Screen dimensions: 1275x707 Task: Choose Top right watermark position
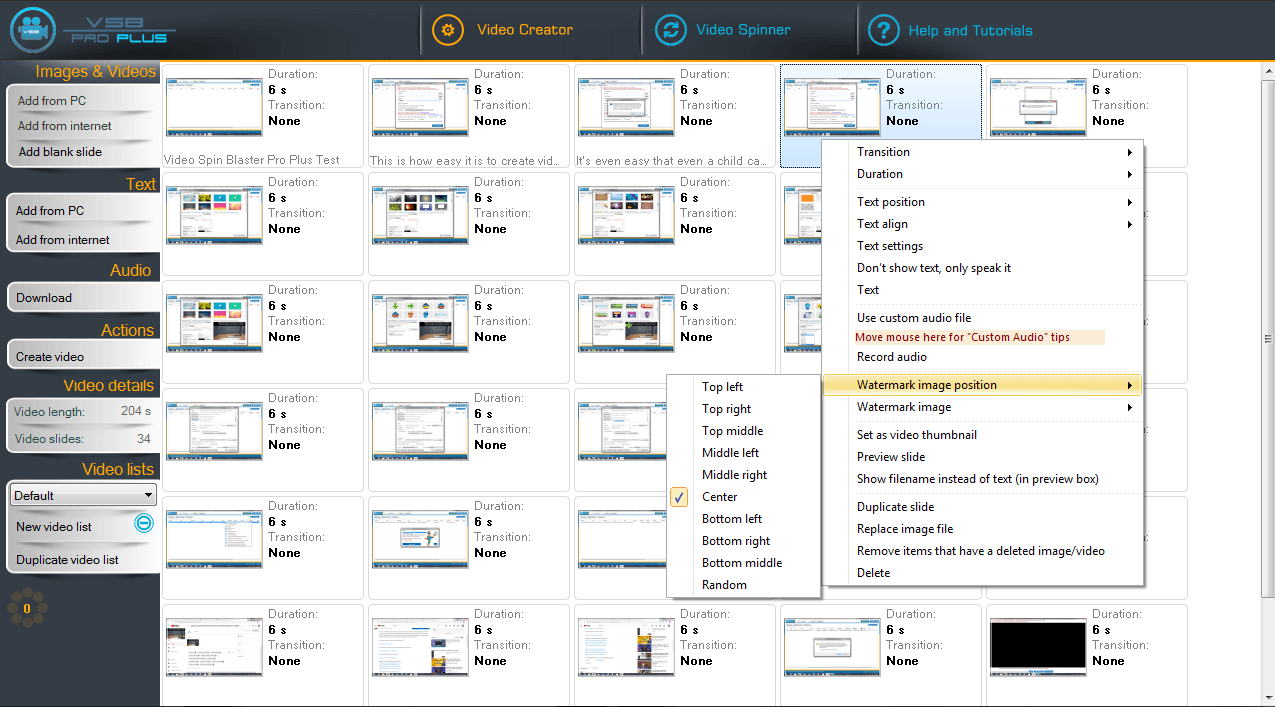[x=743, y=409]
